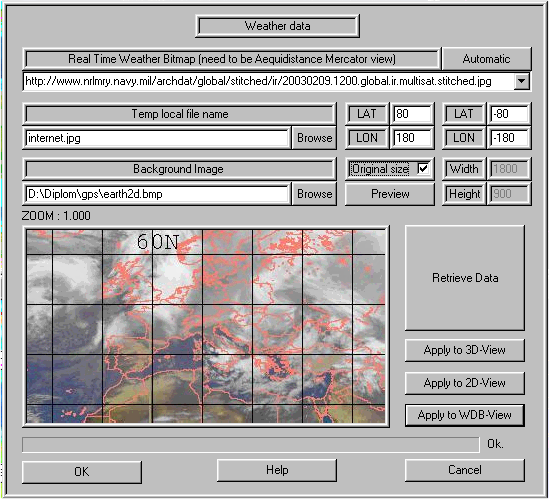This screenshot has width=549, height=499.
Task: Click the Automatic button
Action: point(486,58)
